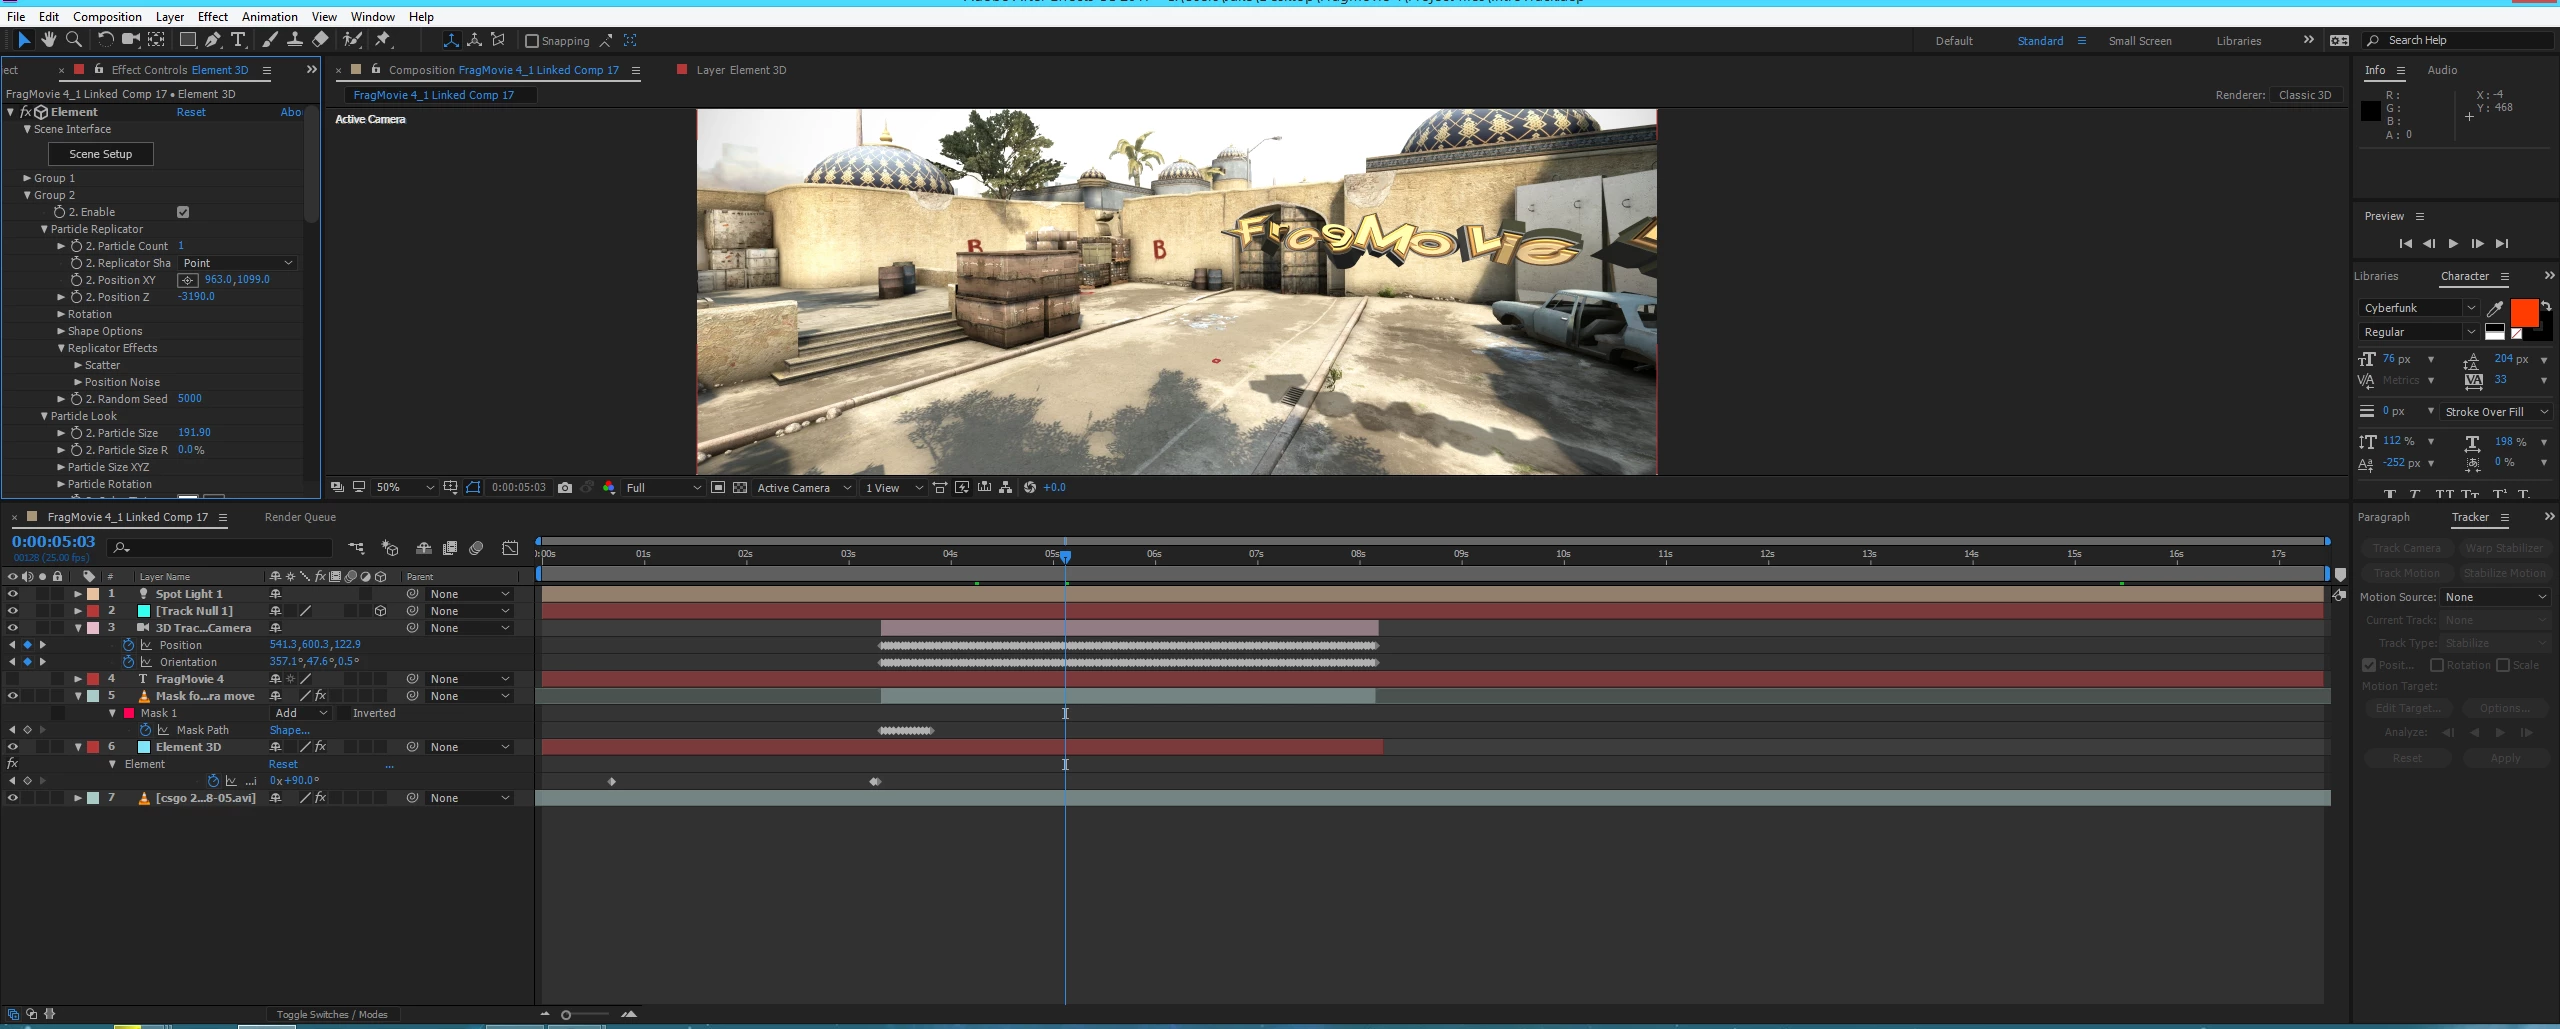
Task: Open the composition flowchart icon
Action: [x=1006, y=488]
